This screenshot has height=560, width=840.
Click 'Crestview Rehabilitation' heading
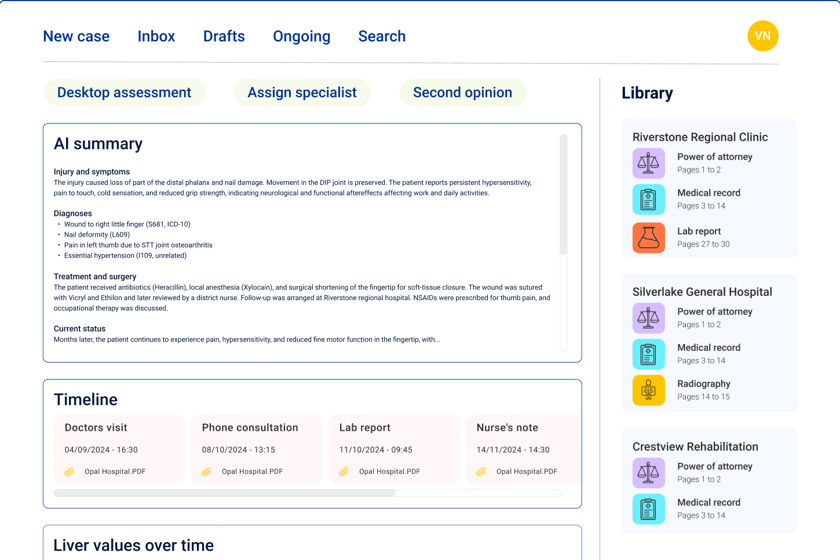695,446
